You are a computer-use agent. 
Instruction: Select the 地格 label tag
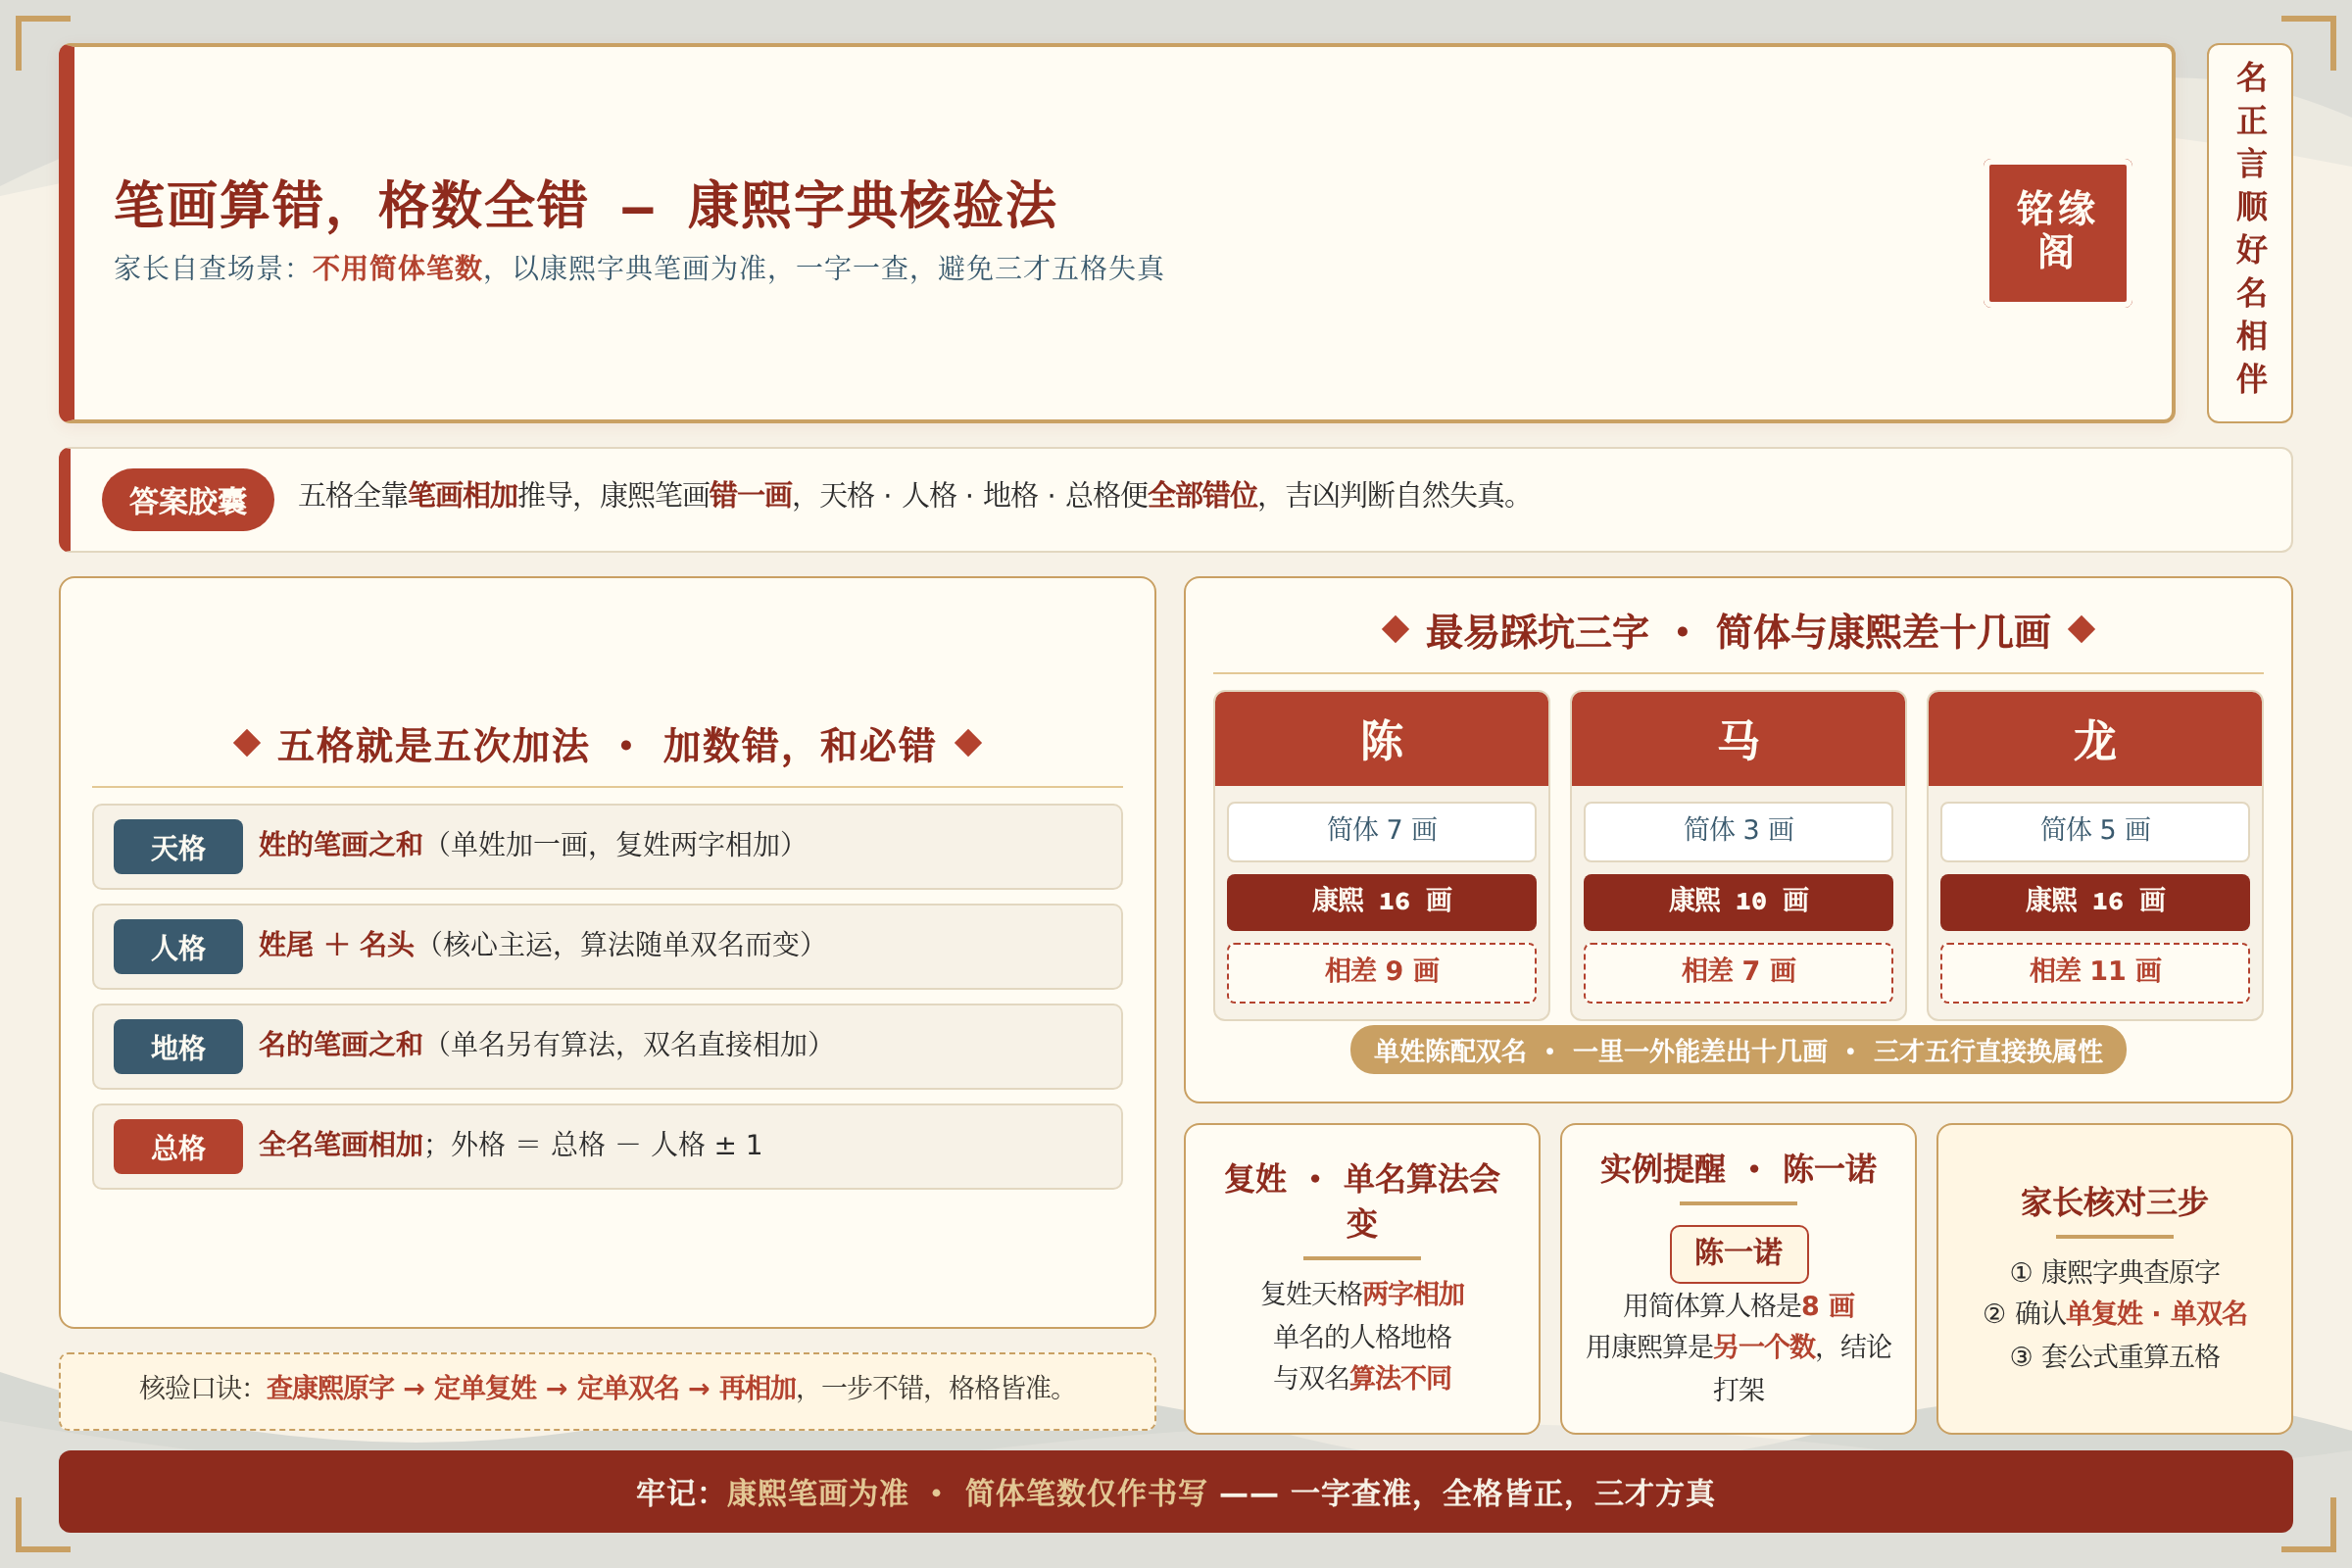tap(178, 1047)
